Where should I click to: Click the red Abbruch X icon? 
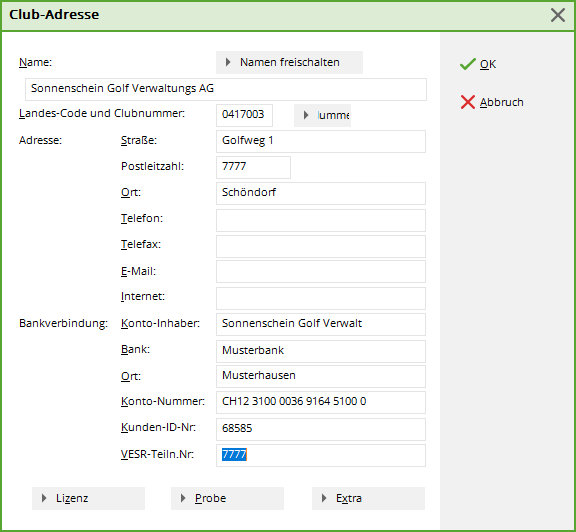468,102
